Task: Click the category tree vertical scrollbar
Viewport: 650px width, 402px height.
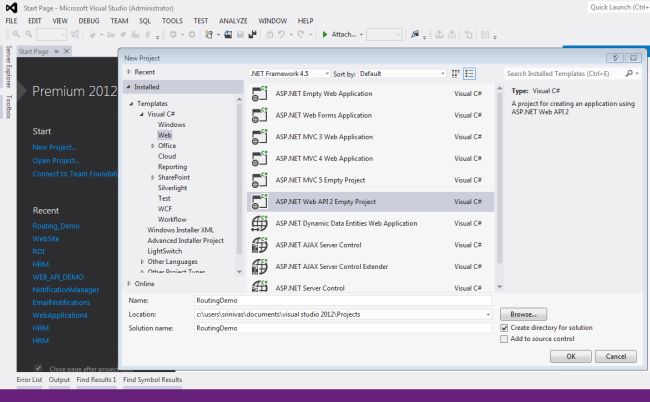Action: tap(239, 185)
